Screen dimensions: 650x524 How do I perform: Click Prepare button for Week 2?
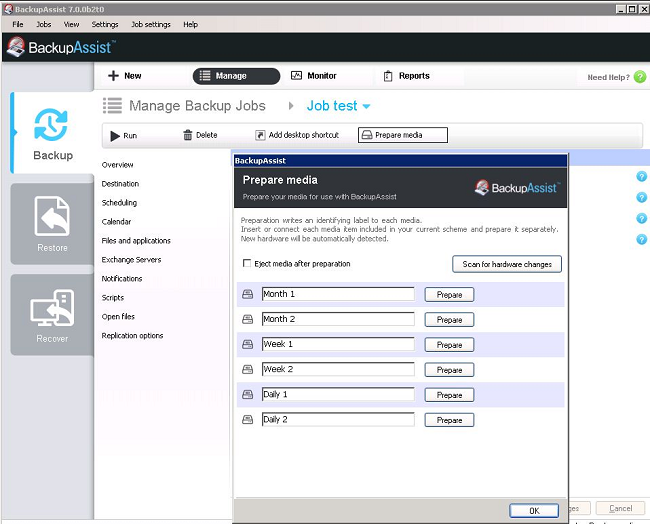[449, 370]
